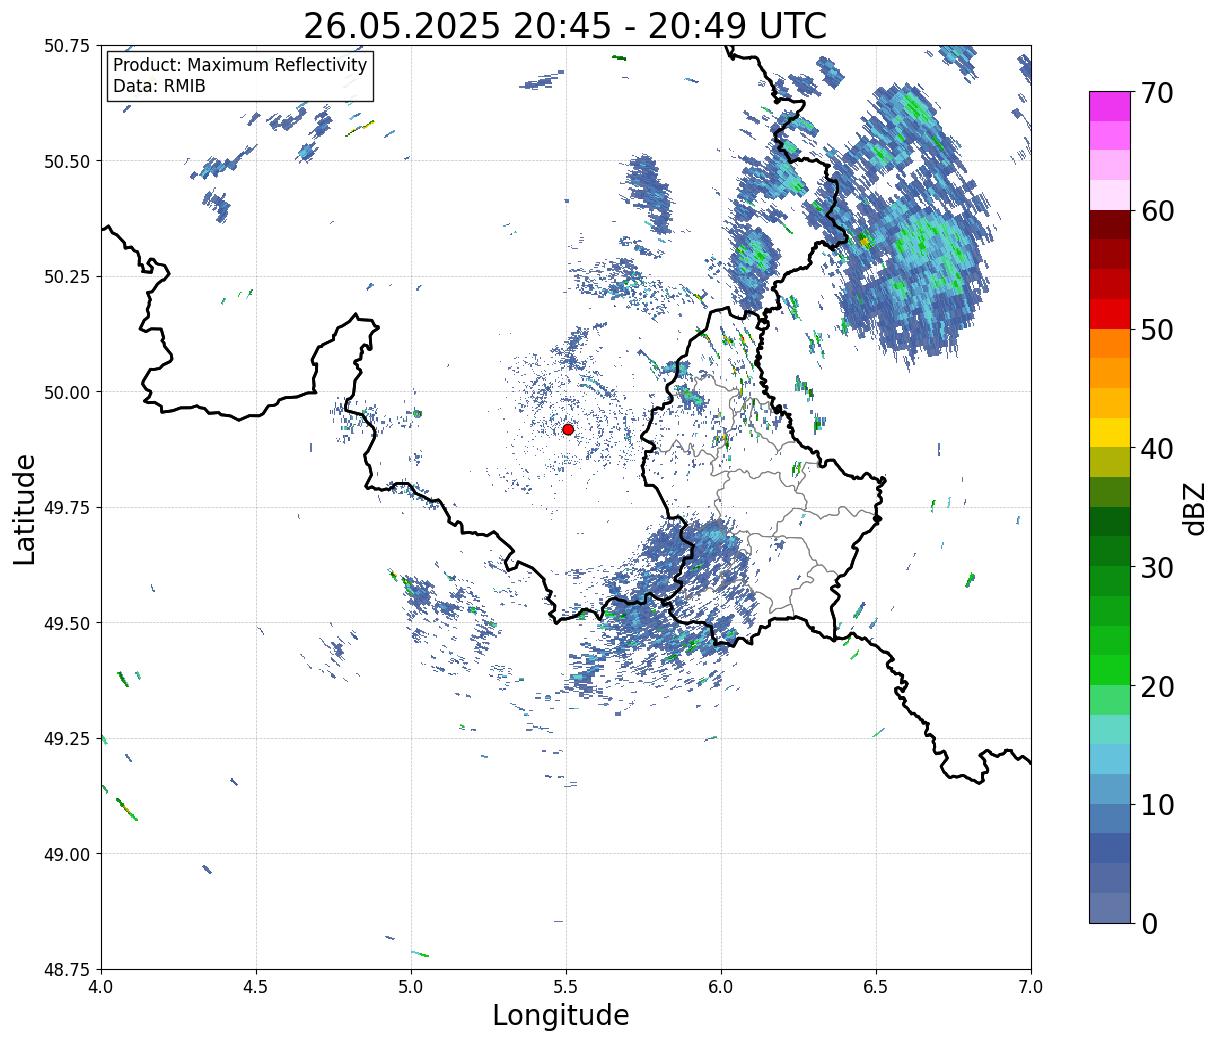
Task: Click the 'Longitude' axis label
Action: (x=561, y=1015)
